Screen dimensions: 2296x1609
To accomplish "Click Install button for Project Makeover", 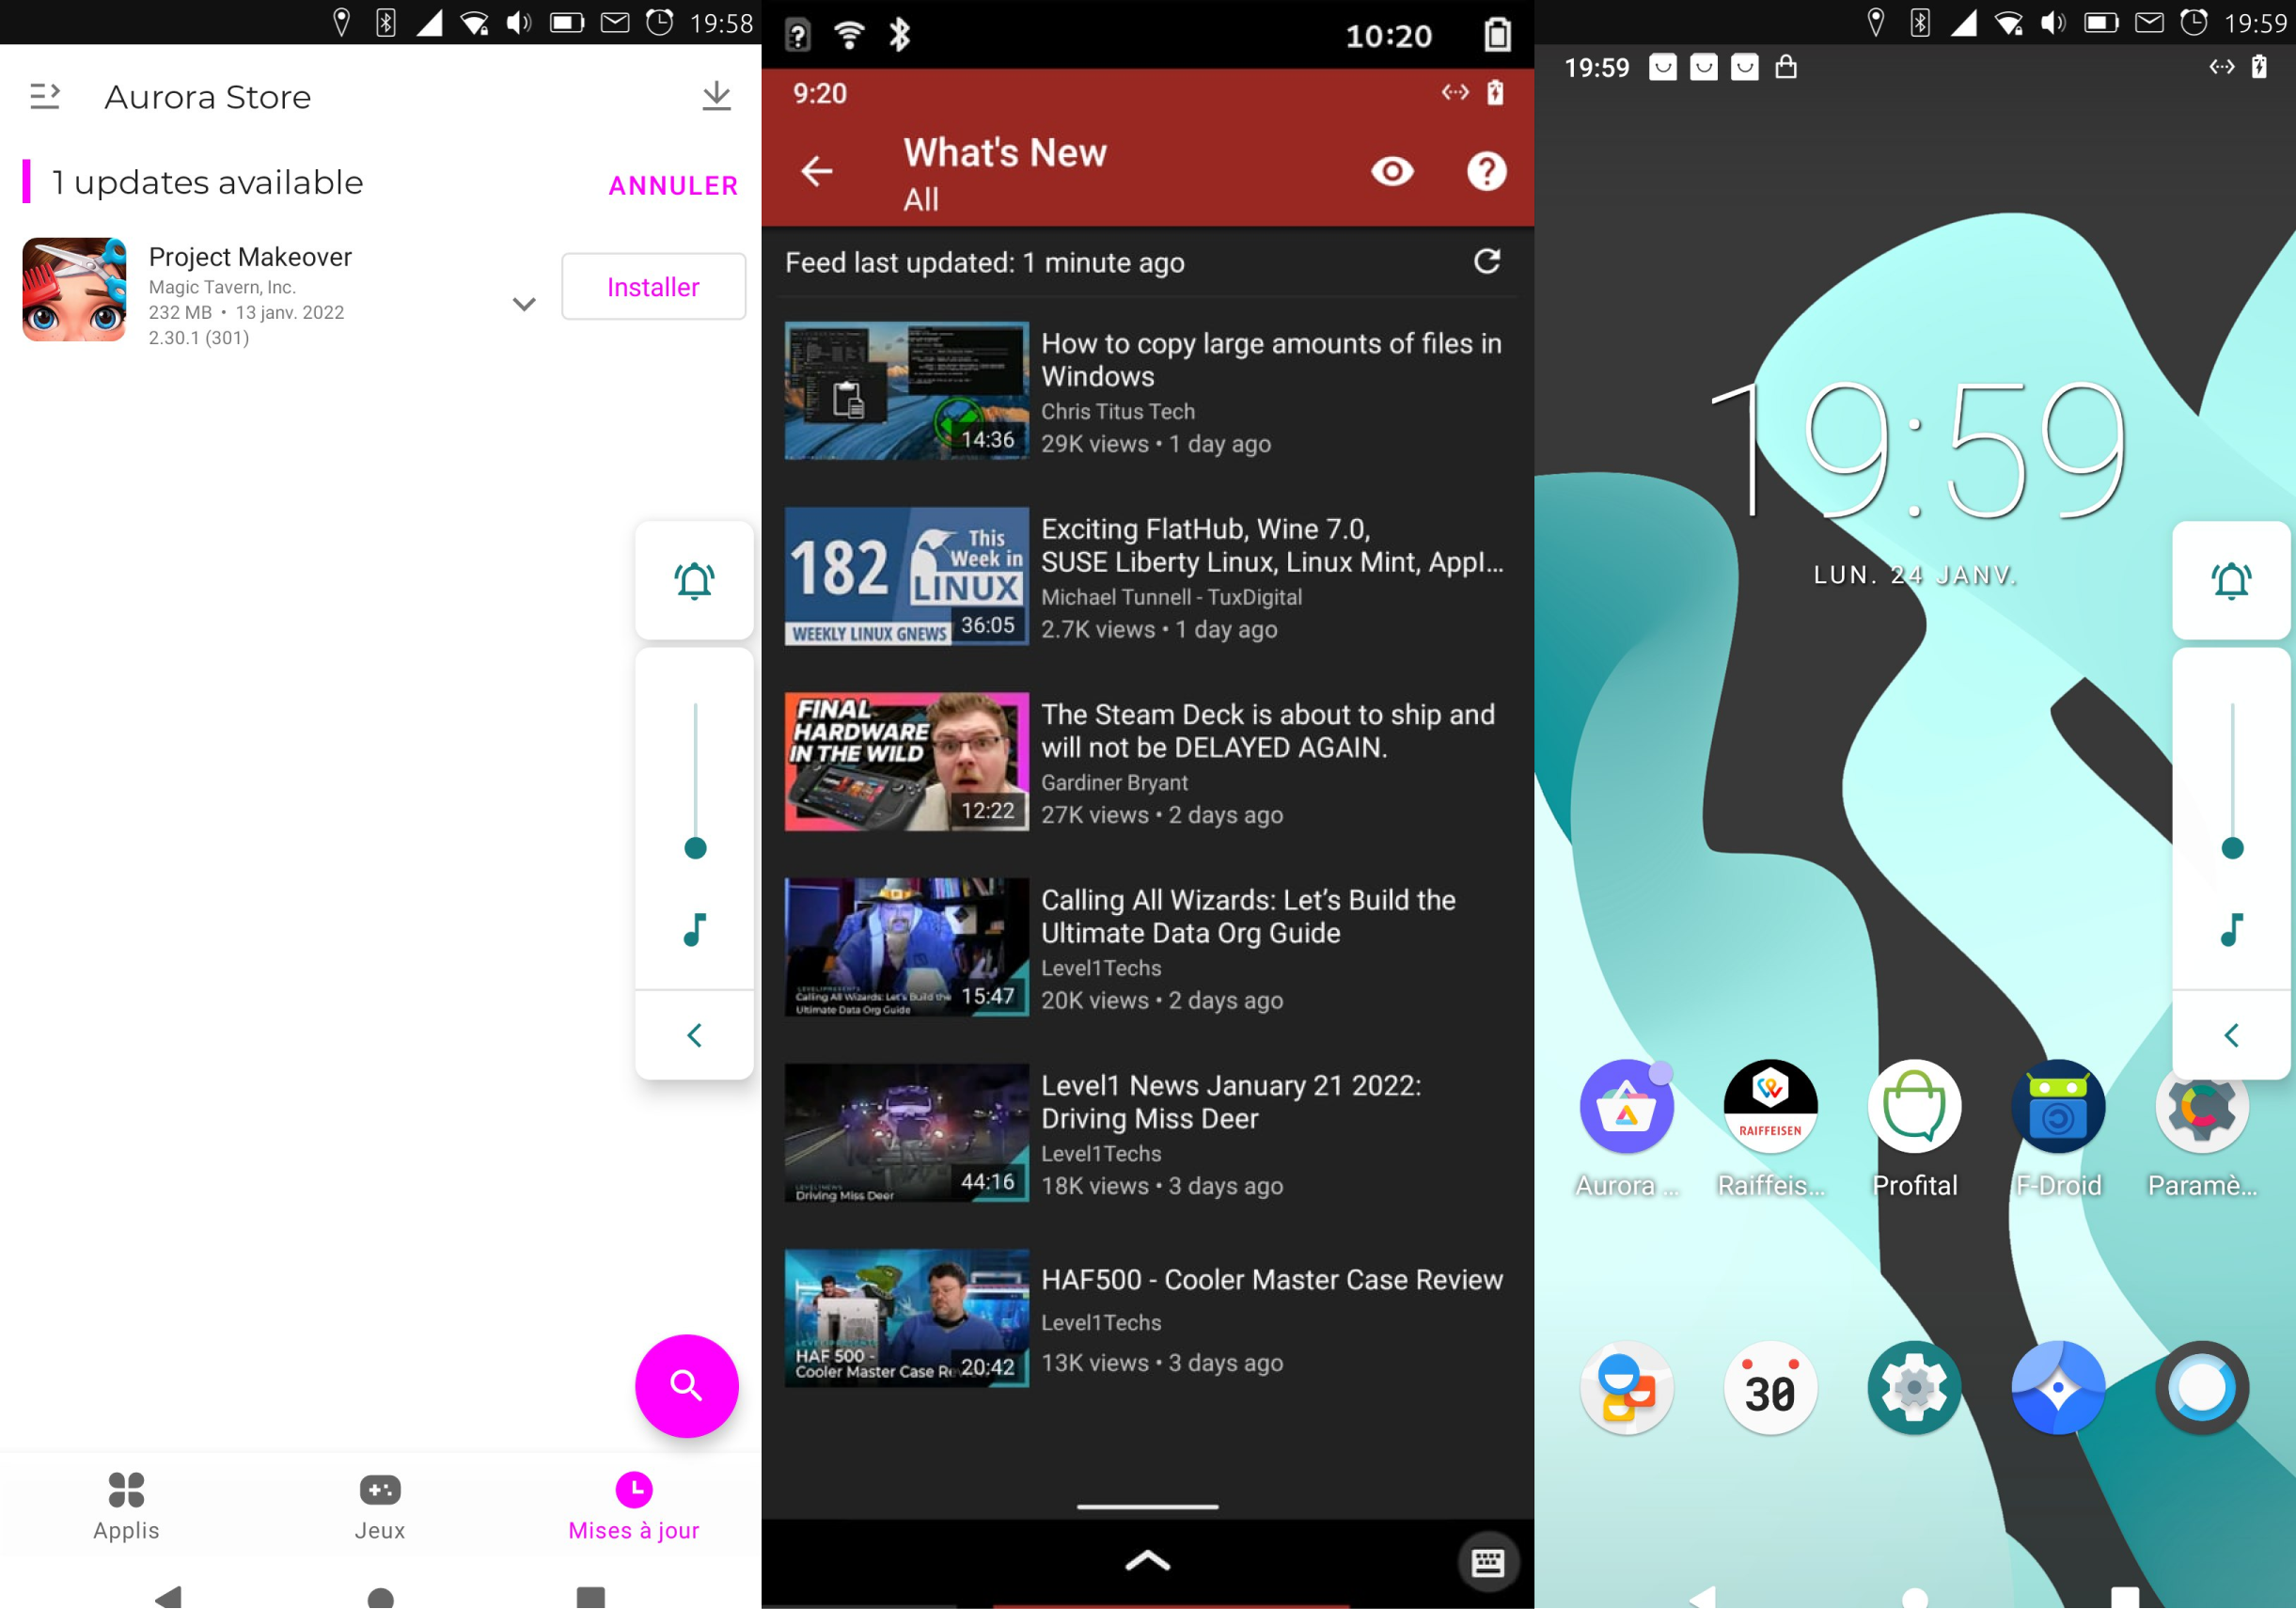I will coord(653,288).
